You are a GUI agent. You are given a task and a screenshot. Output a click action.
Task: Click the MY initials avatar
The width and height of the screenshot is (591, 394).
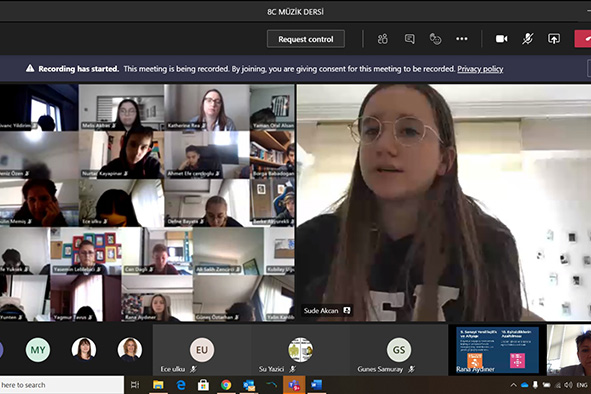click(38, 350)
